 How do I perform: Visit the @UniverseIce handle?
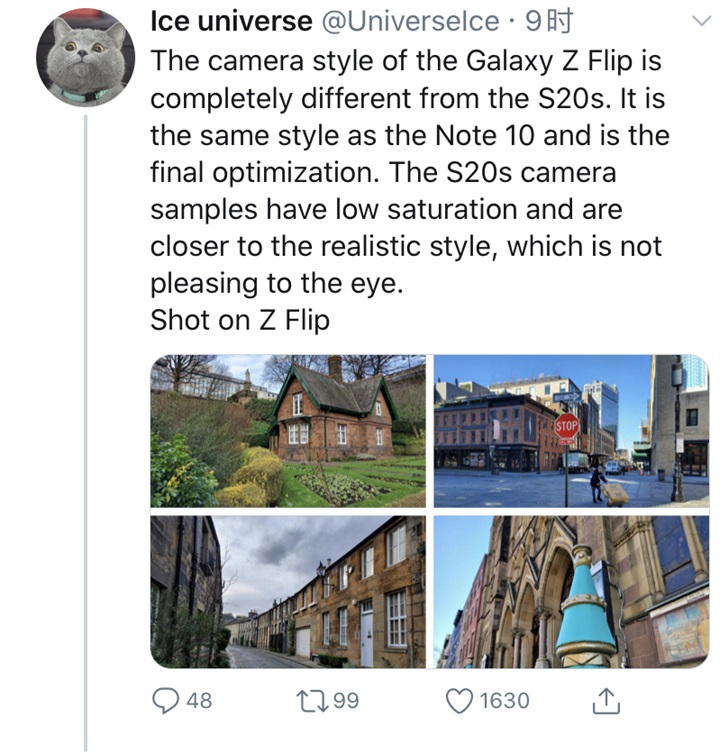(x=410, y=21)
